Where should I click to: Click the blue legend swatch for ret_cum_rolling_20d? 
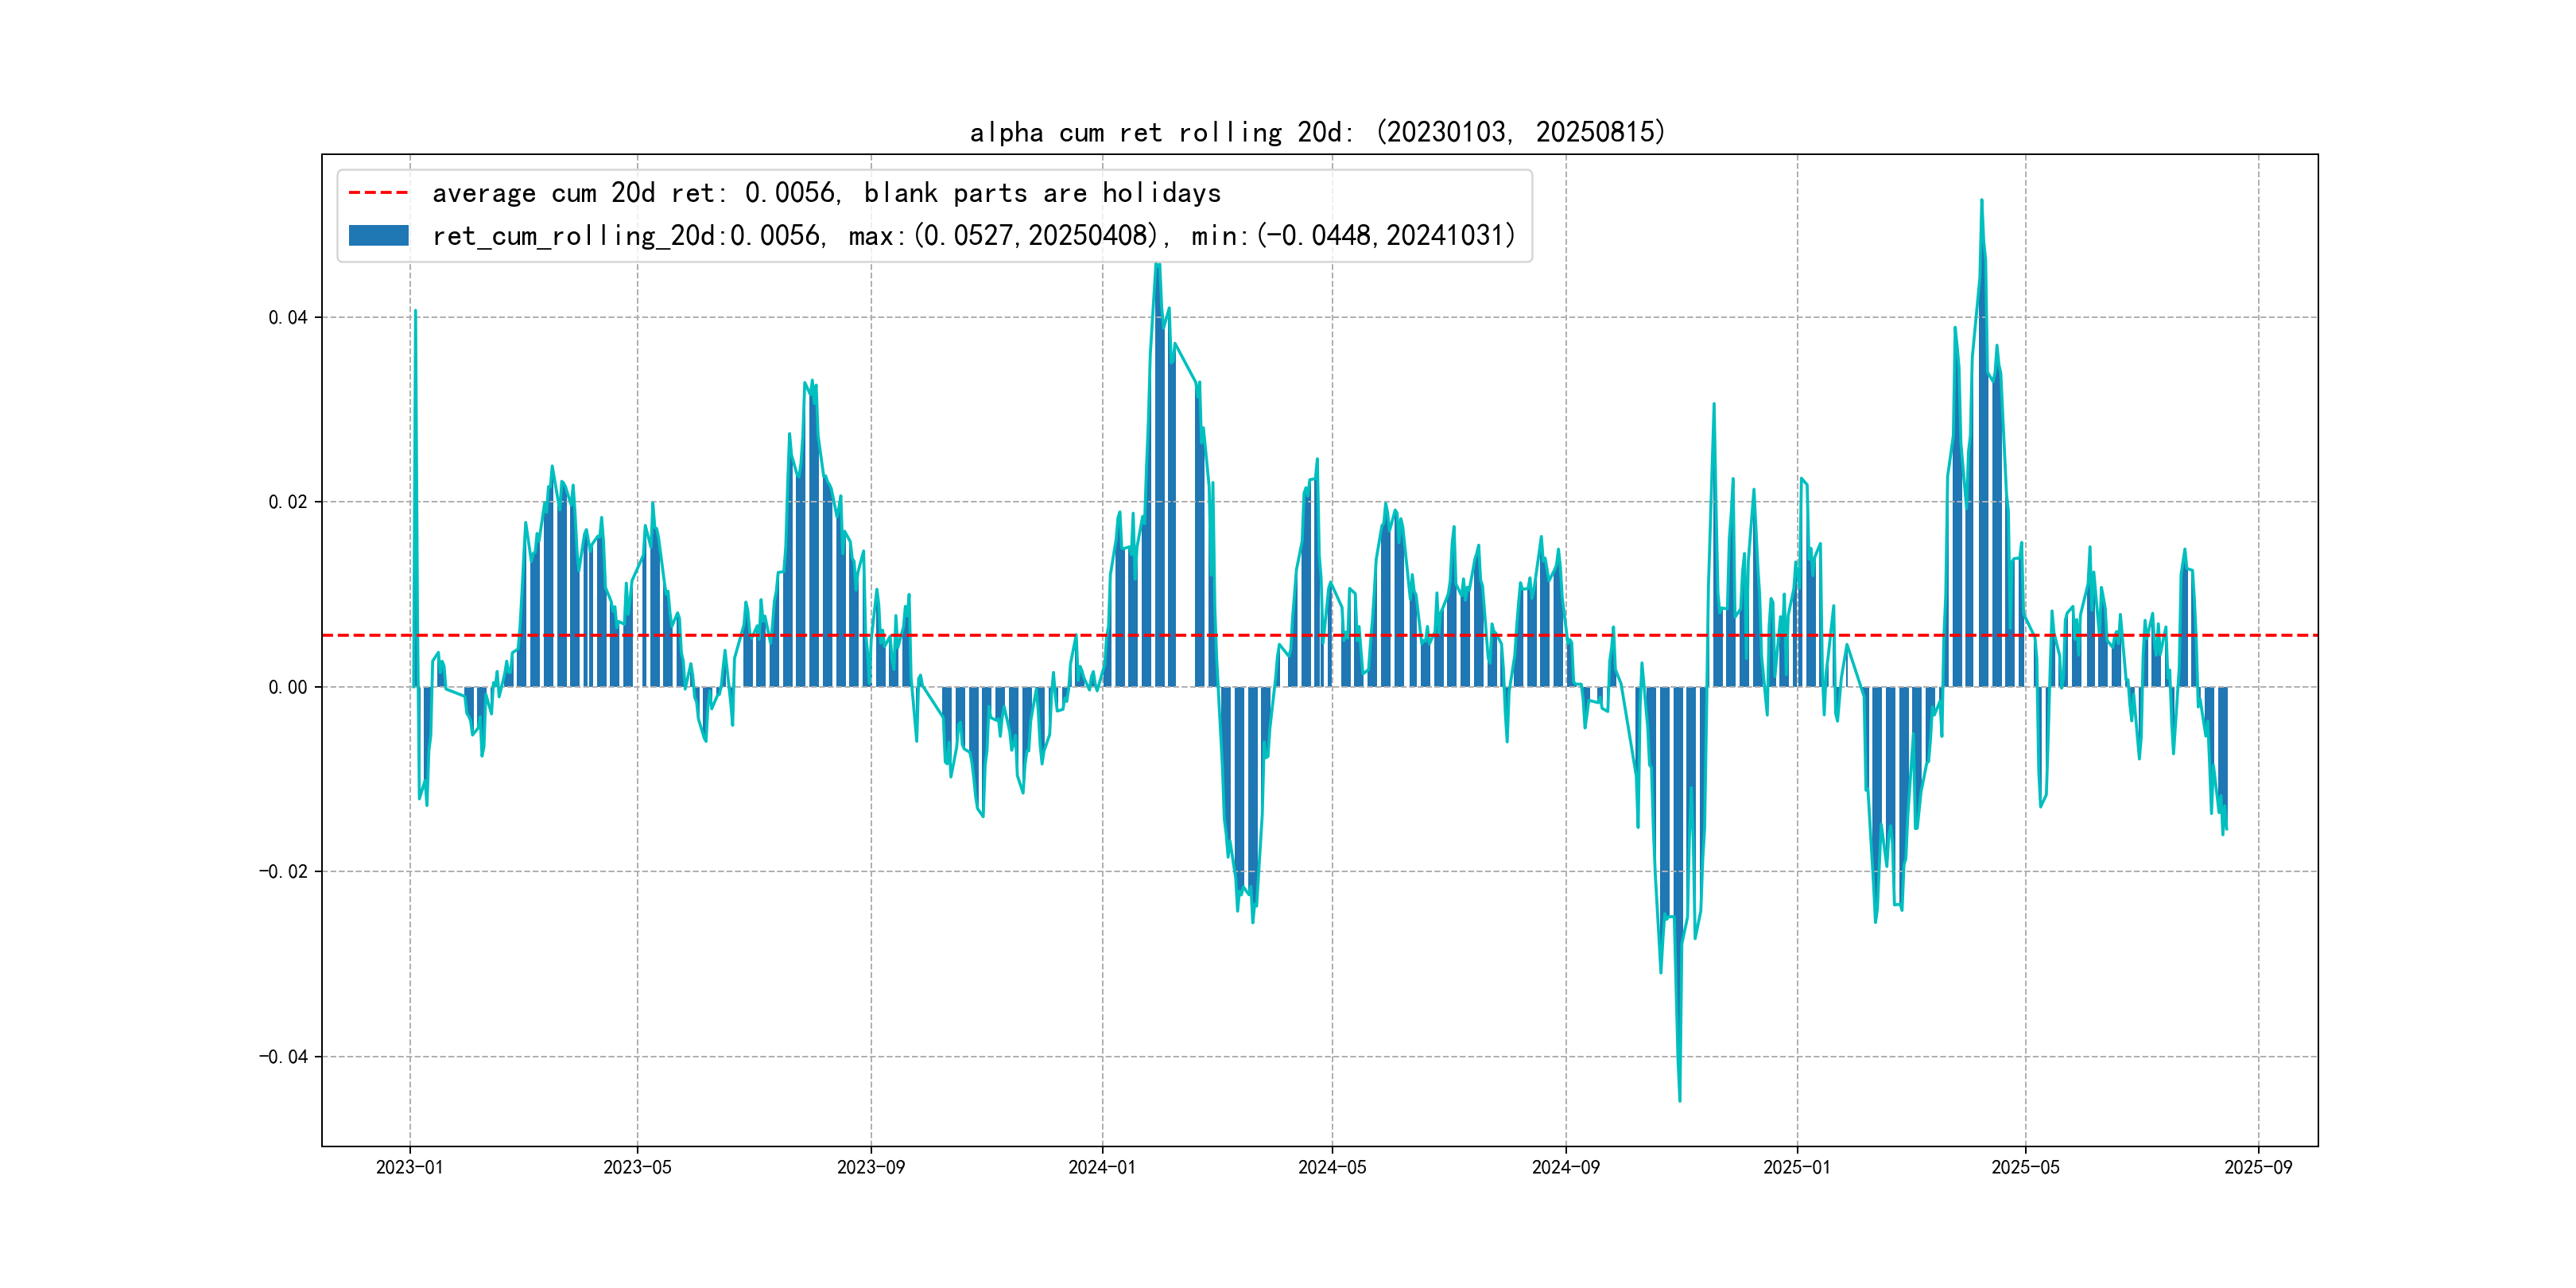[378, 235]
